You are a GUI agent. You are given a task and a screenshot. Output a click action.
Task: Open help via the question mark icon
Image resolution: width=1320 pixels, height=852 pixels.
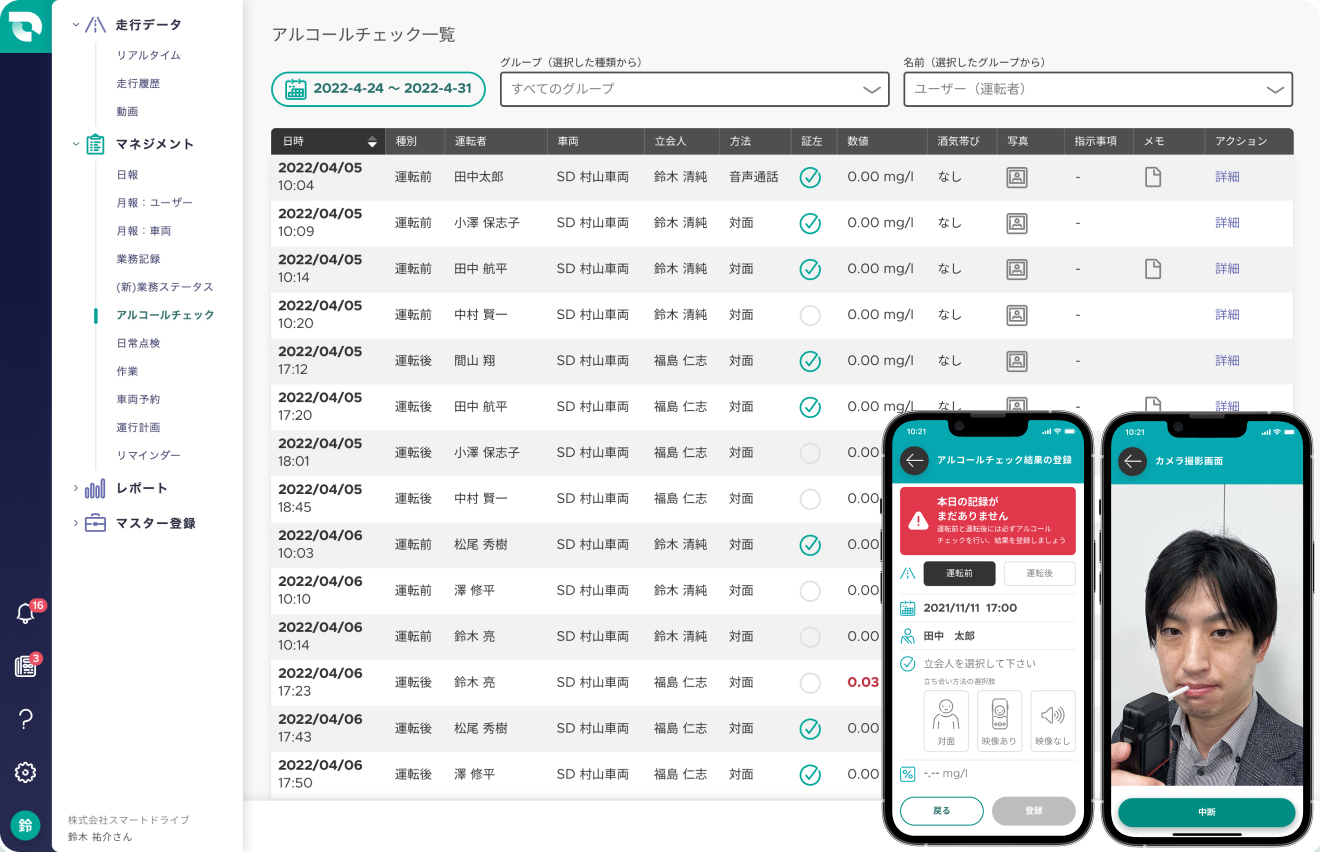[x=25, y=719]
